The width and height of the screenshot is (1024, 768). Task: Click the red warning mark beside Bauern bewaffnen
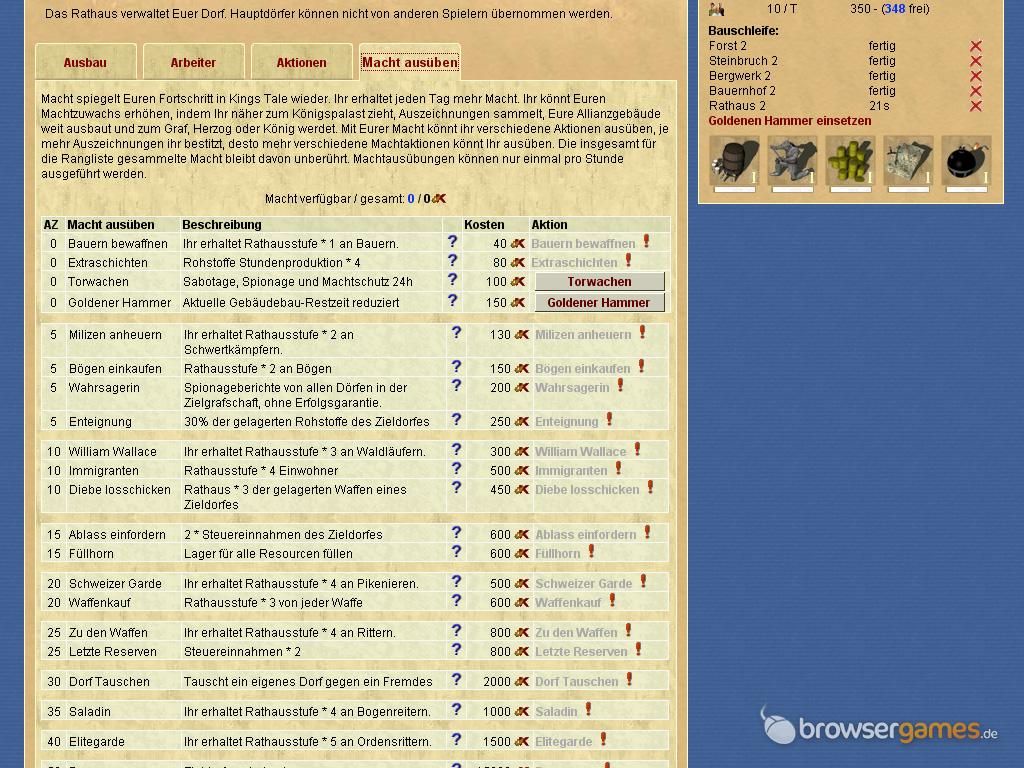tap(647, 241)
